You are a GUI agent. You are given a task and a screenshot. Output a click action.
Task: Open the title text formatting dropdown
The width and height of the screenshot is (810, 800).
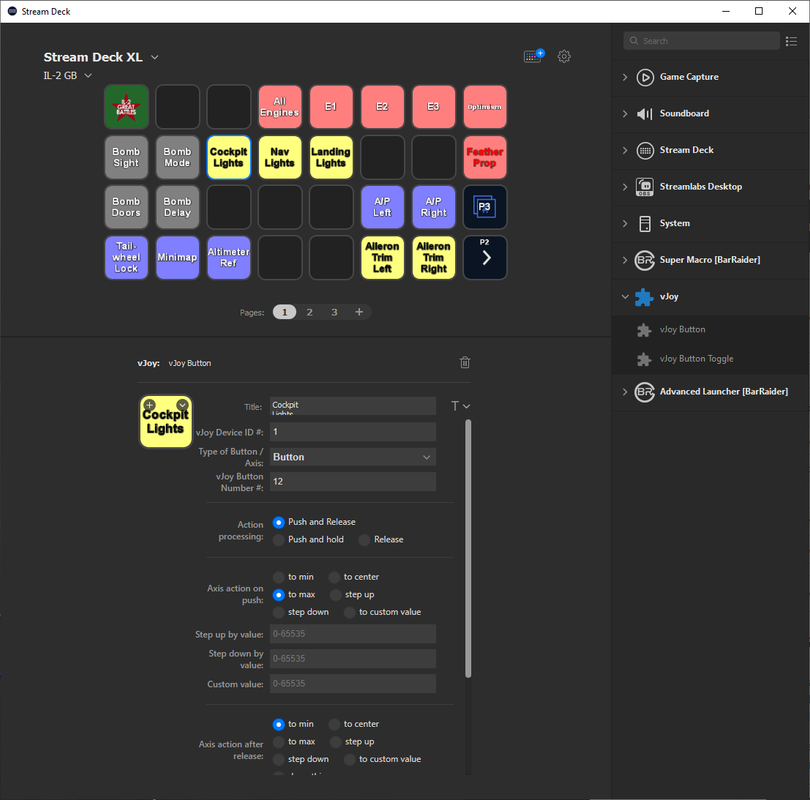(x=460, y=406)
